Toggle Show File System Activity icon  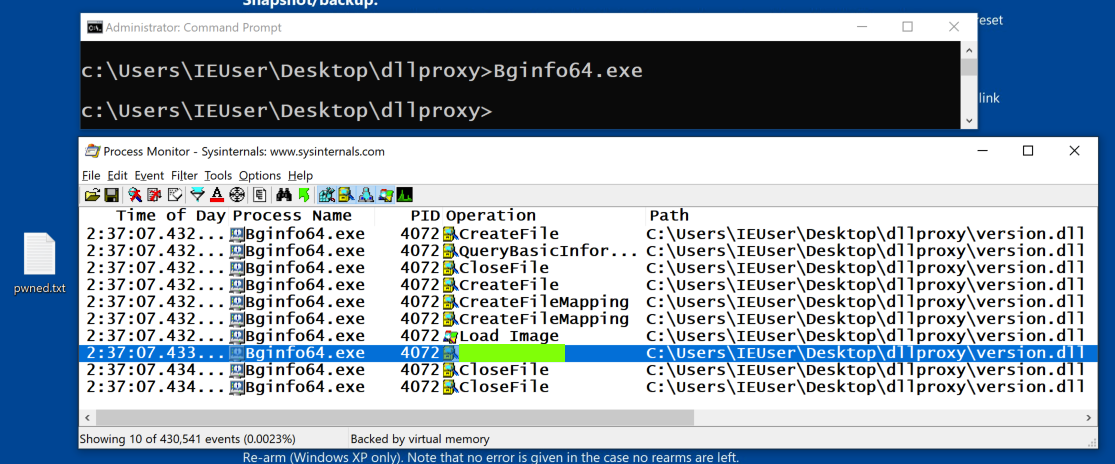(346, 195)
